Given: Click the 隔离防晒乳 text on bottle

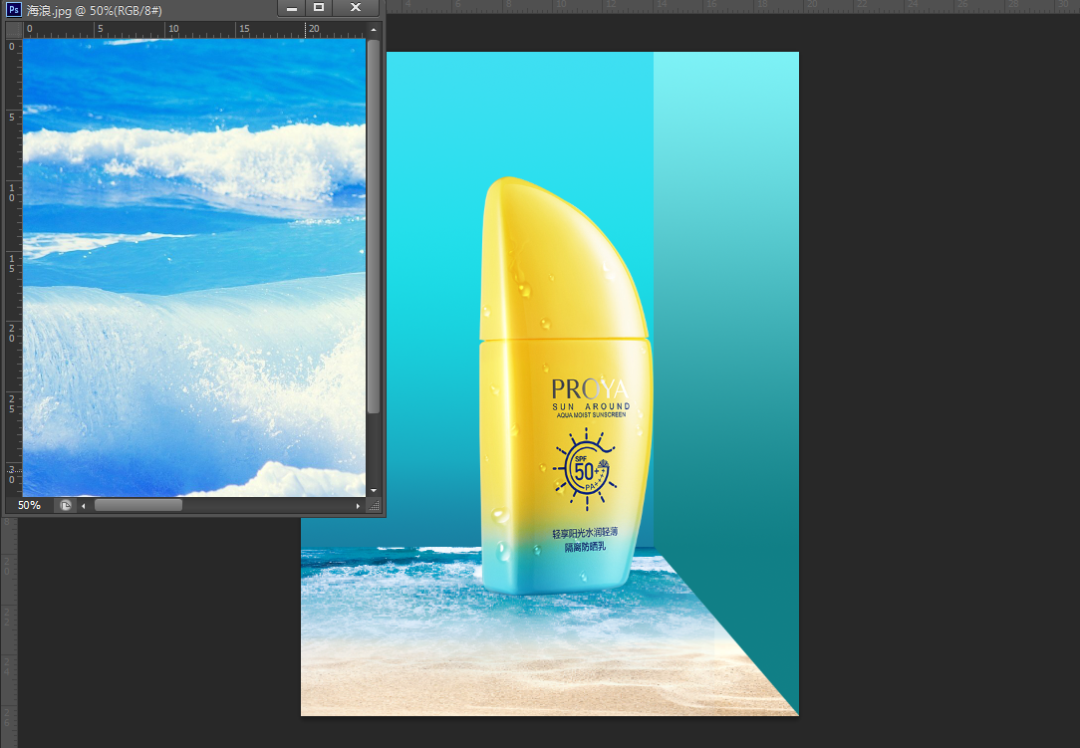Looking at the screenshot, I should 585,547.
